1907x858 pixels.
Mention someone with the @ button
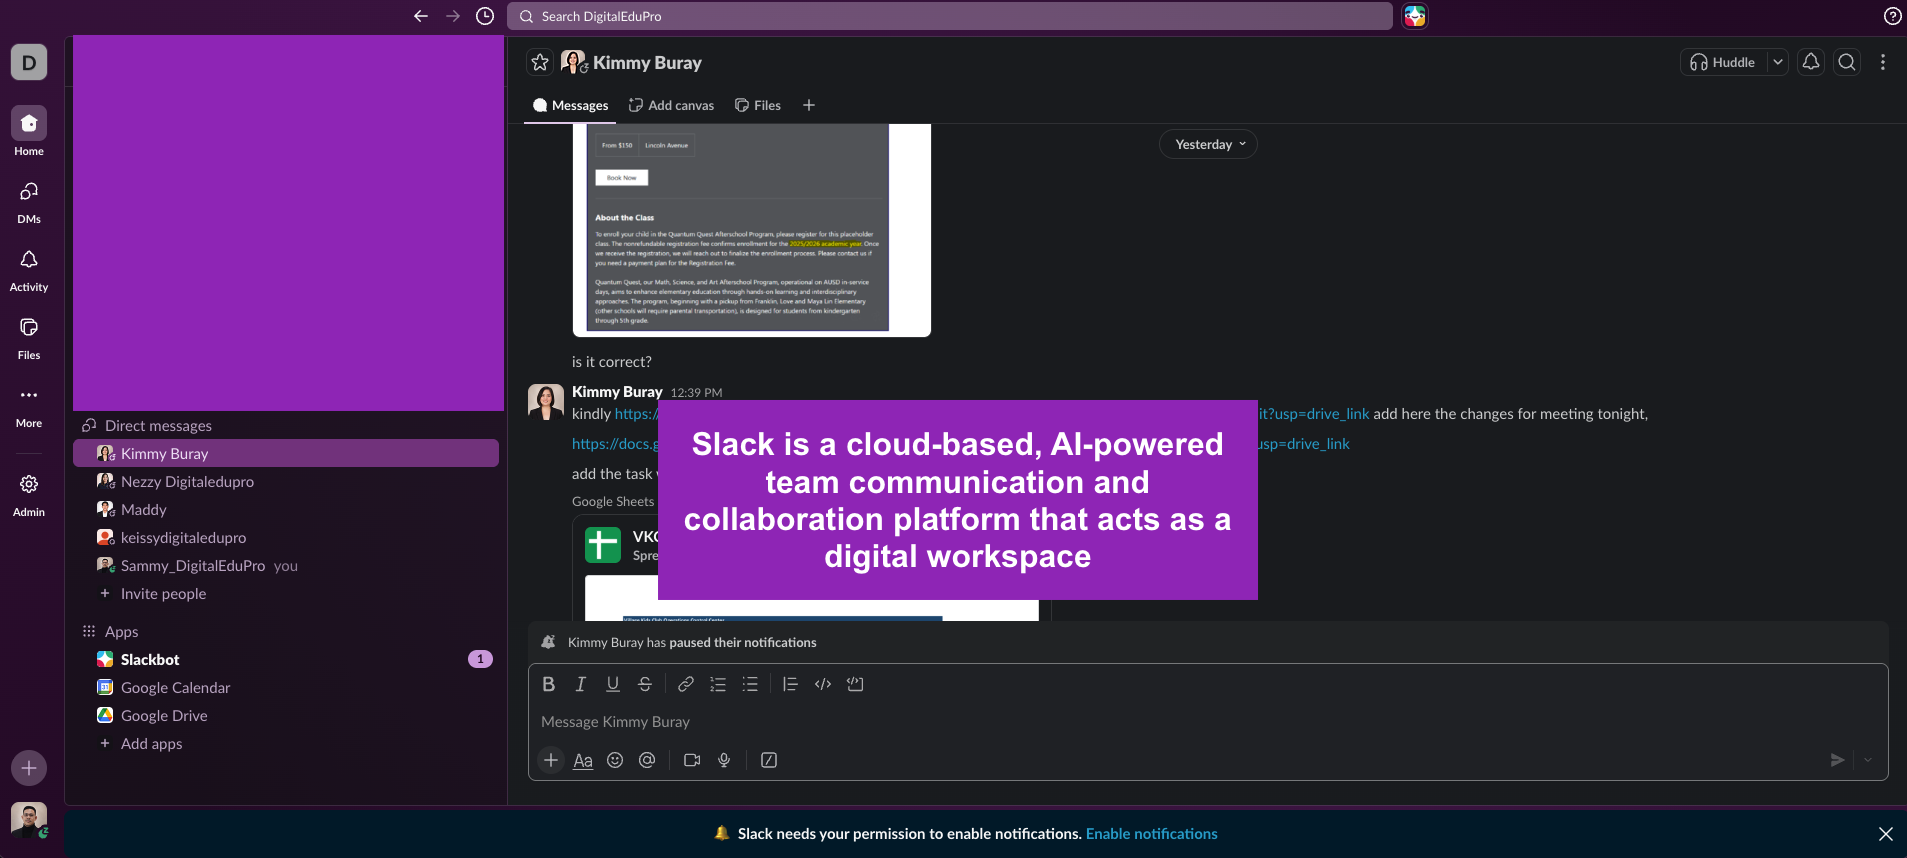(x=647, y=760)
